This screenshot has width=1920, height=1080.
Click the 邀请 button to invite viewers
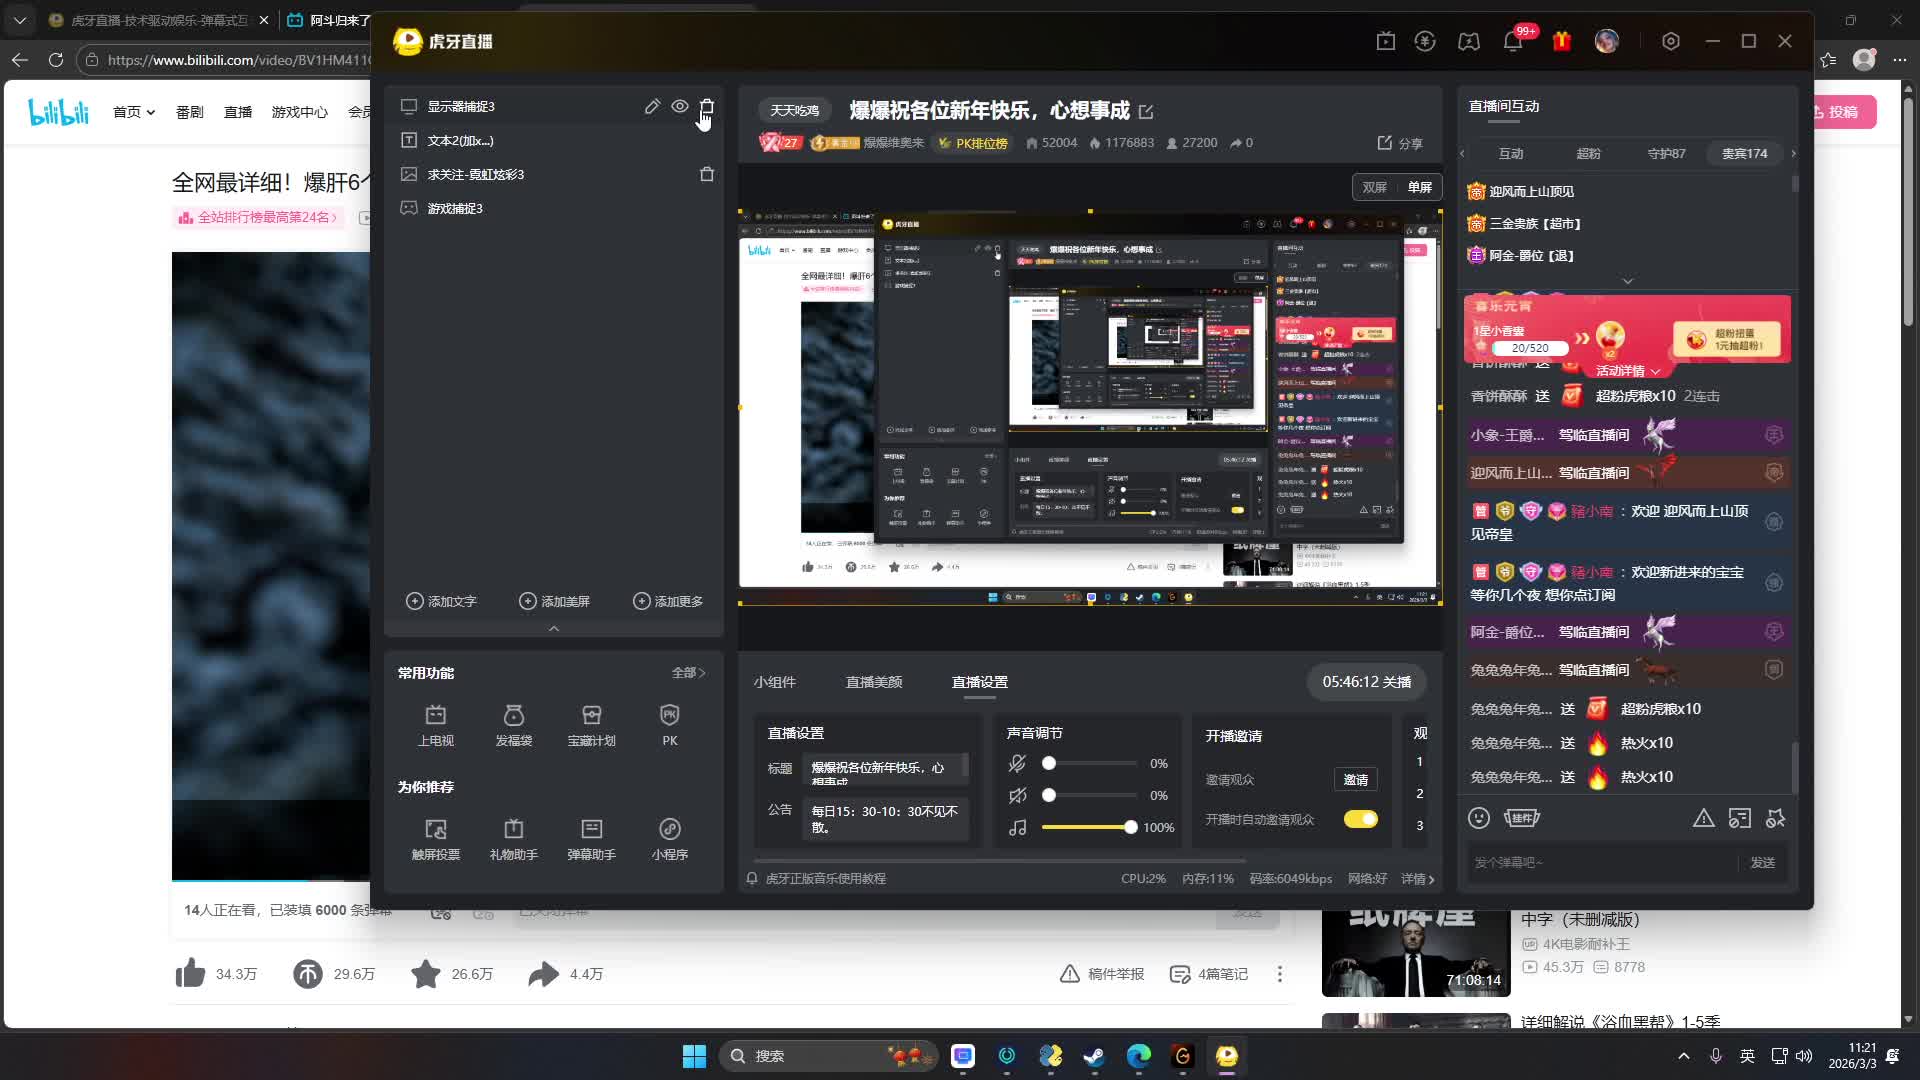pyautogui.click(x=1355, y=779)
